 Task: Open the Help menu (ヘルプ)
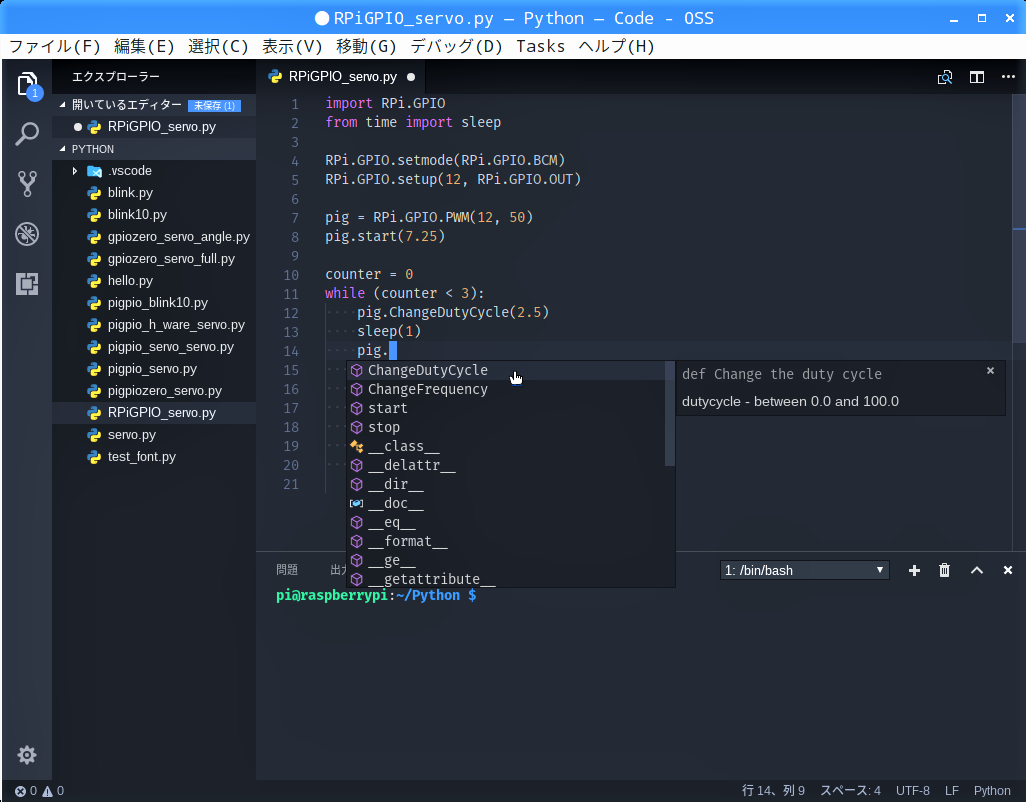tap(616, 46)
